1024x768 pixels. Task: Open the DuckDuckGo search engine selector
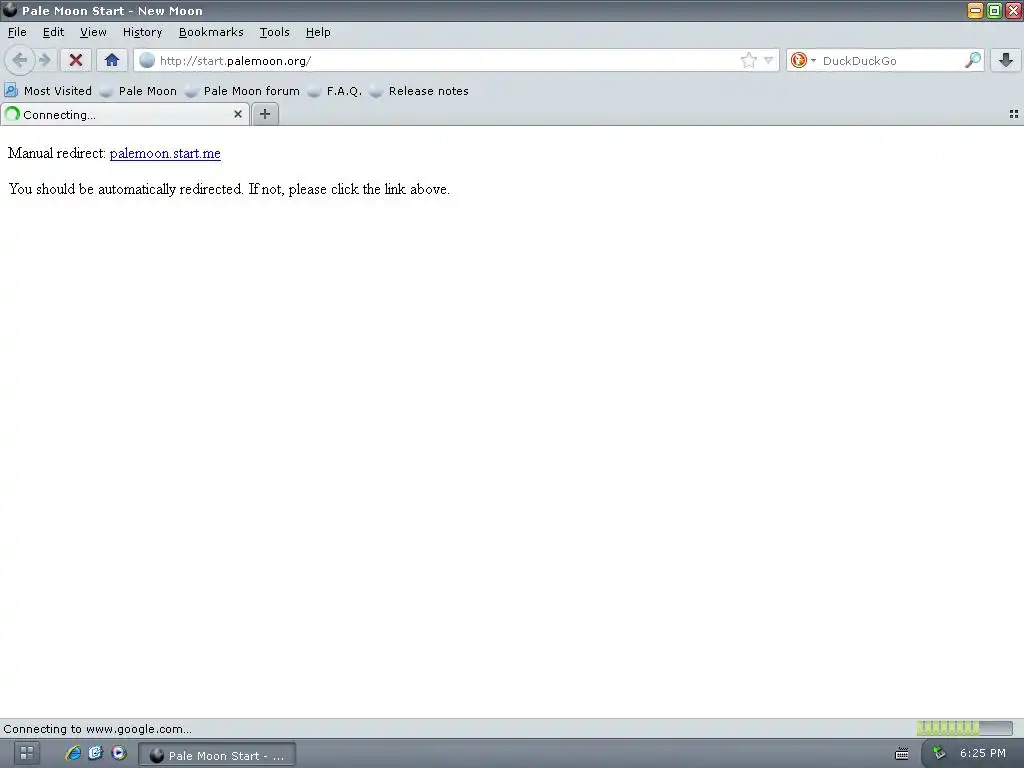coord(803,61)
